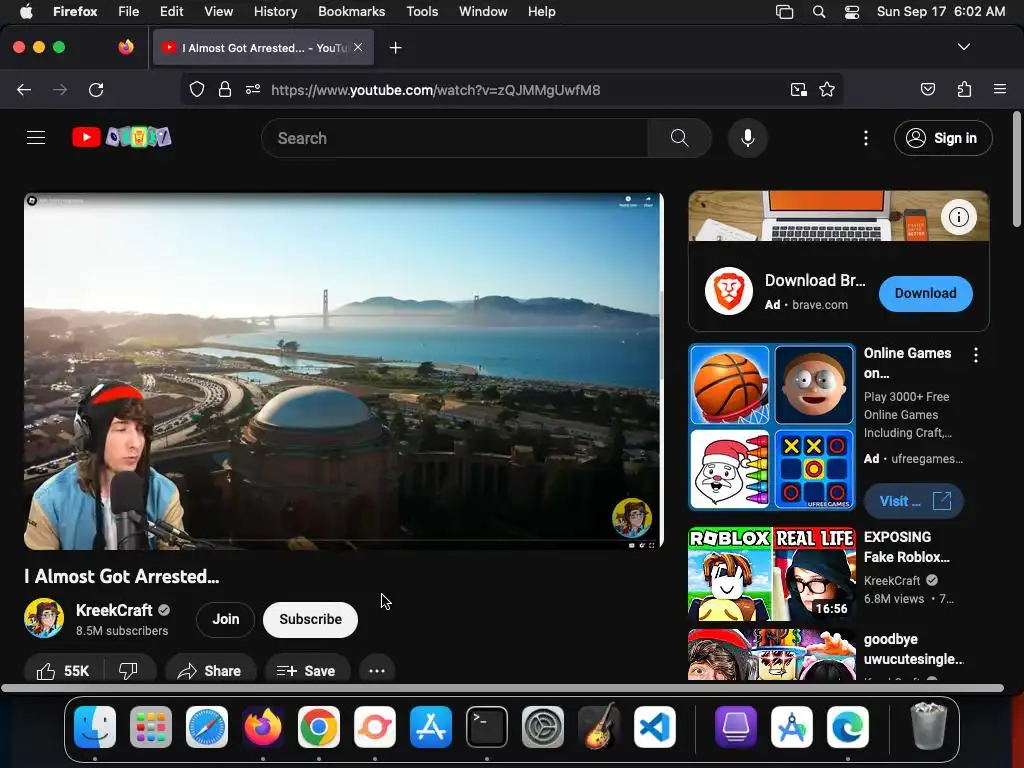1024x768 pixels.
Task: Select the I Almost Got Arrested tab
Action: [x=263, y=47]
